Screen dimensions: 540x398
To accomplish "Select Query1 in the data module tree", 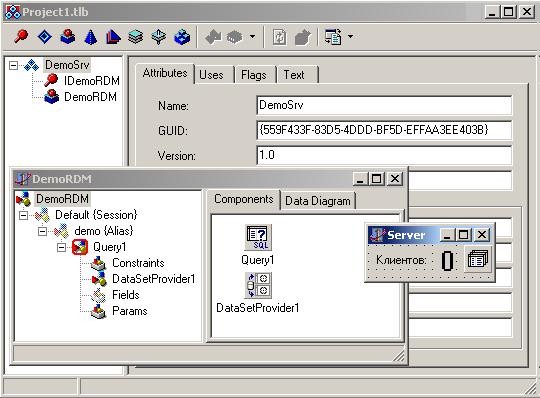I will pyautogui.click(x=110, y=247).
